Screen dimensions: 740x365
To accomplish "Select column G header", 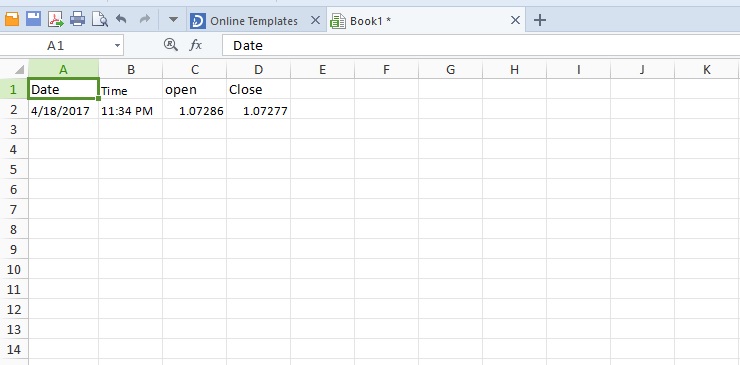I will tap(451, 69).
